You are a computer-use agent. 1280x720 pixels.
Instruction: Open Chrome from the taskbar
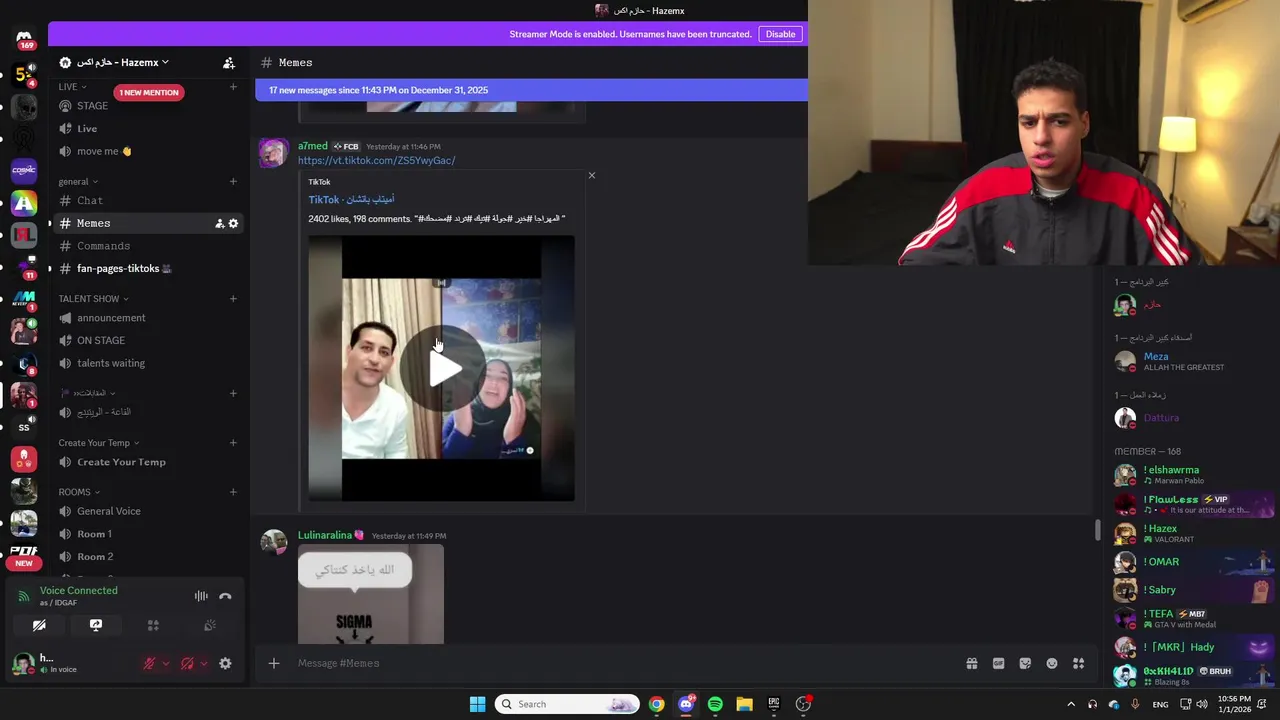[656, 704]
